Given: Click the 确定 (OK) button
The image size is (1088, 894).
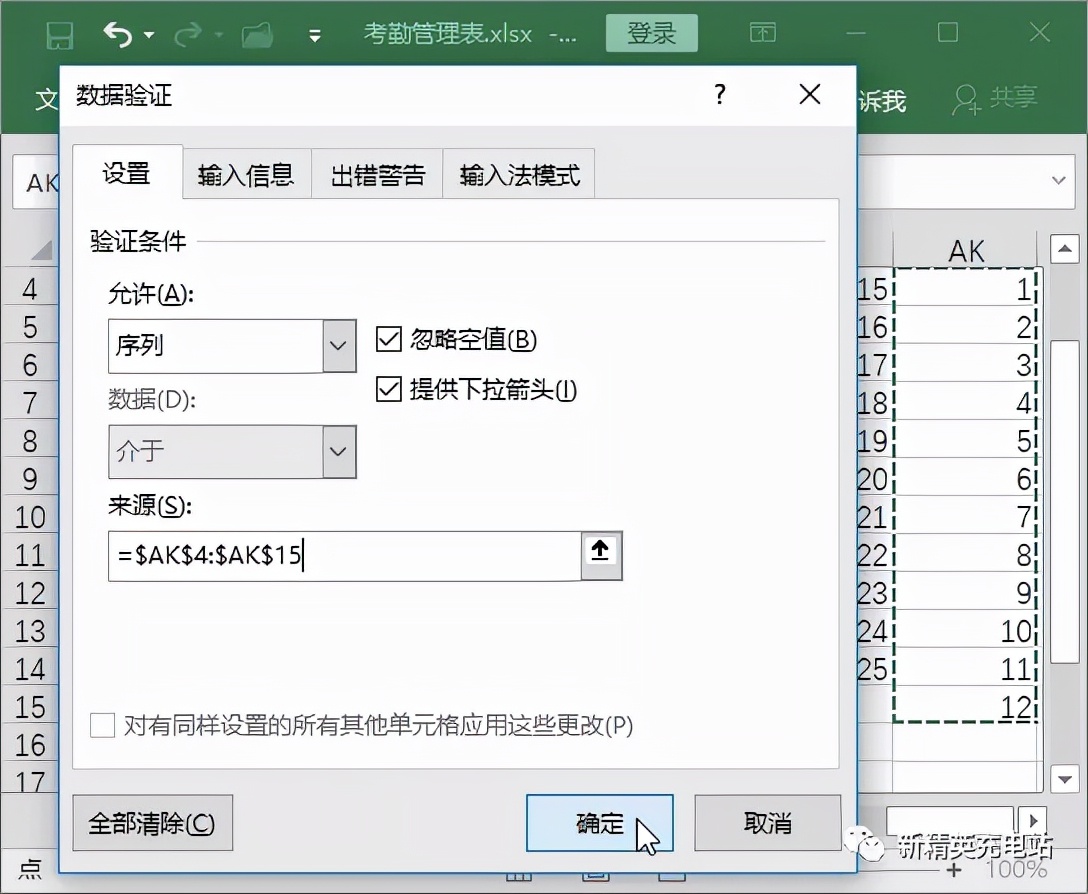Looking at the screenshot, I should 600,823.
